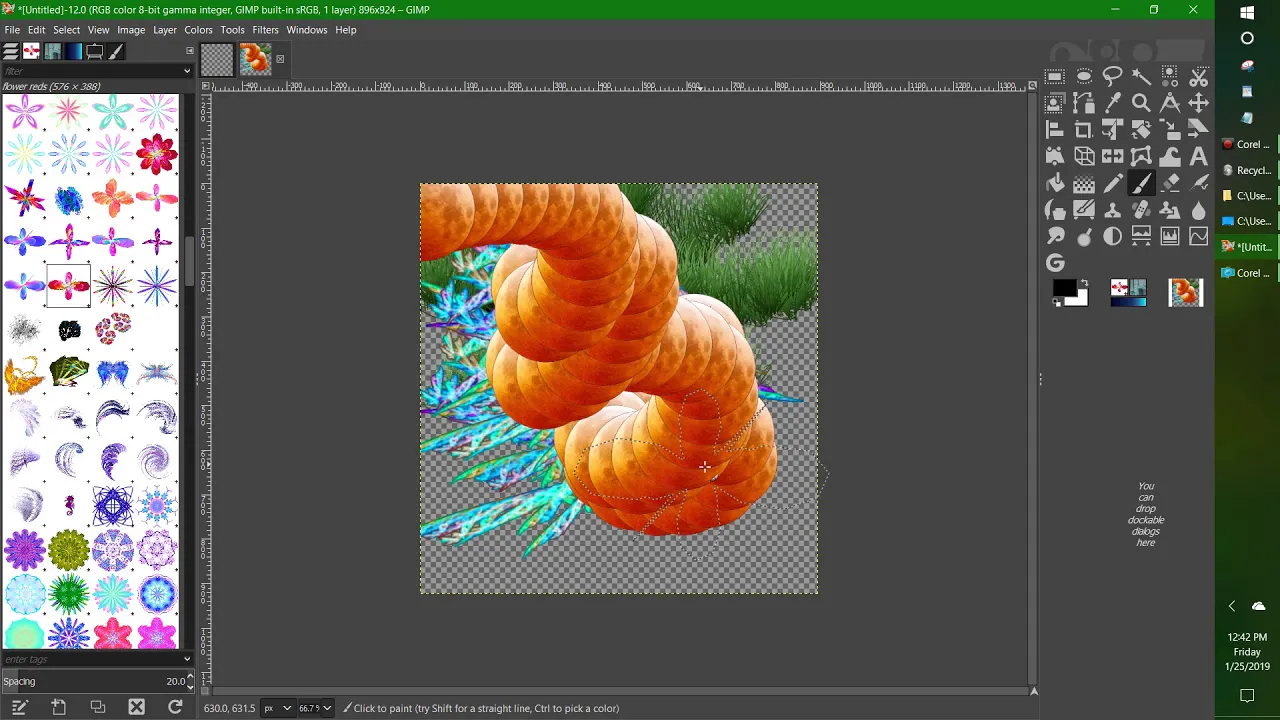Open the File menu

tap(12, 30)
